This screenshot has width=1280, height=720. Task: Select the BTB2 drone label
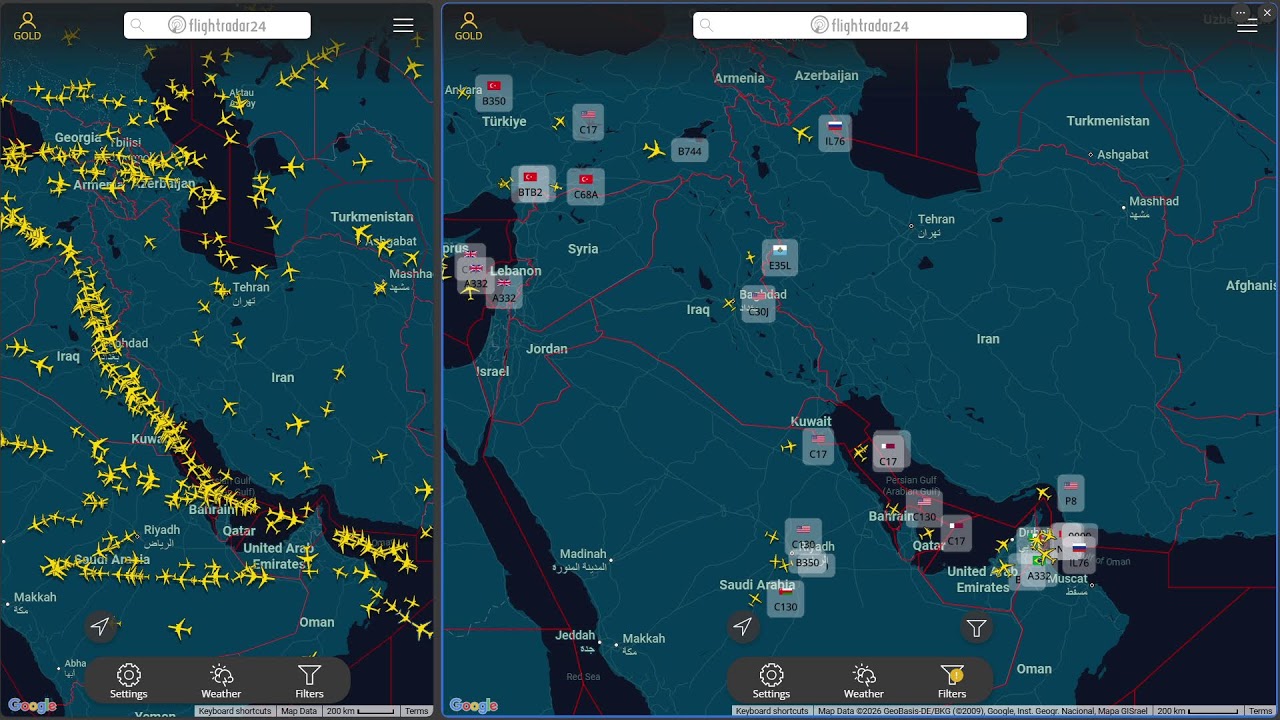click(531, 185)
